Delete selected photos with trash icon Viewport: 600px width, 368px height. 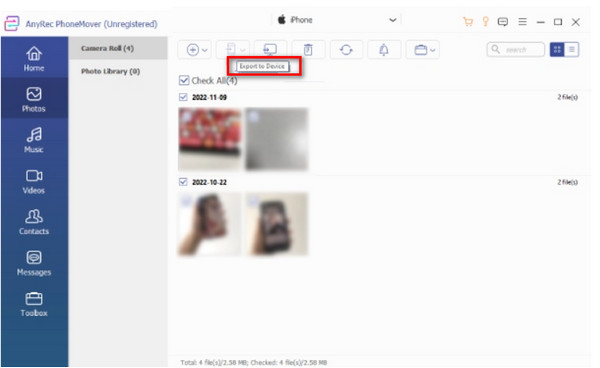[x=308, y=50]
